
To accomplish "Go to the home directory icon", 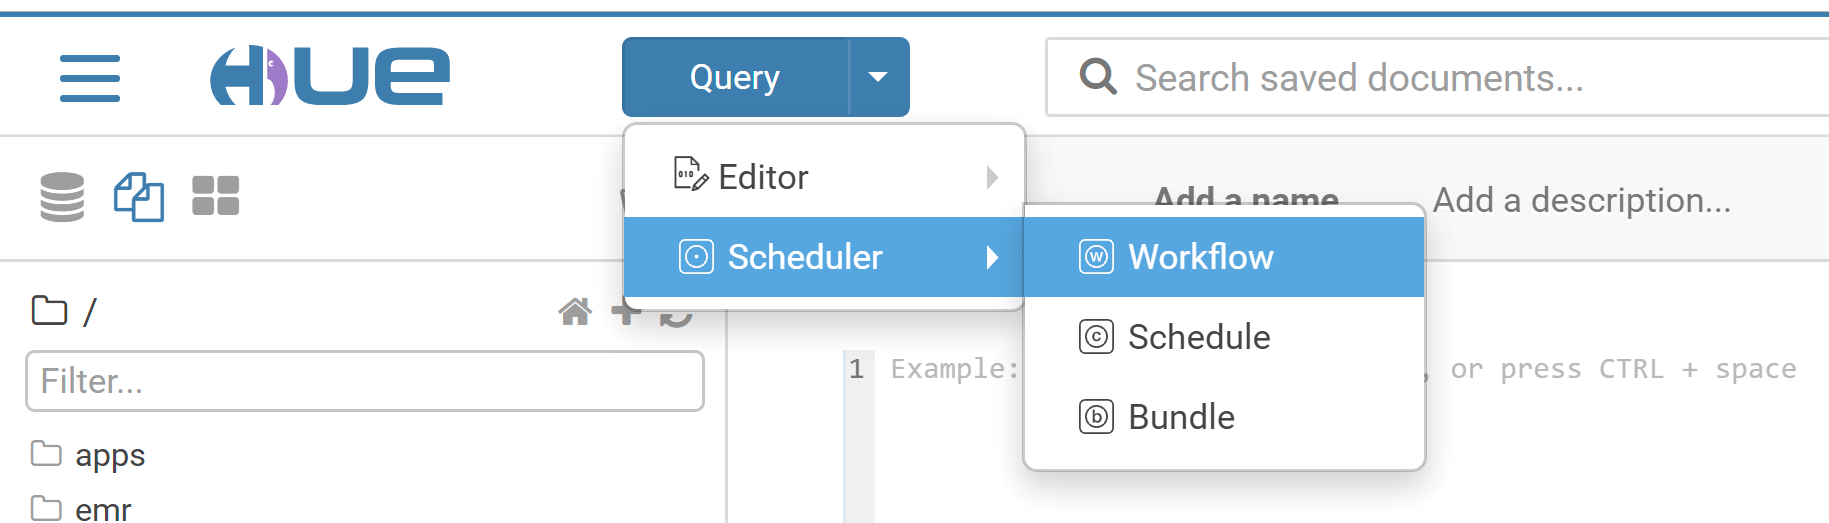I will click(575, 313).
